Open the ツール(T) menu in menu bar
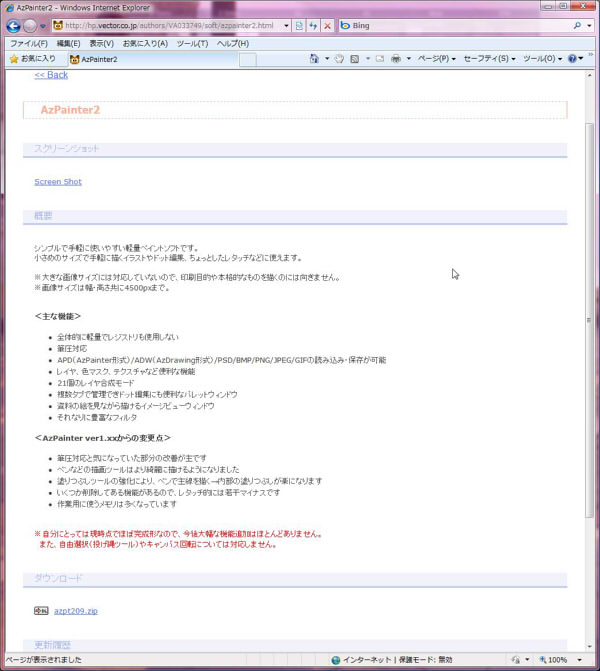The height and width of the screenshot is (671, 600). pyautogui.click(x=193, y=44)
